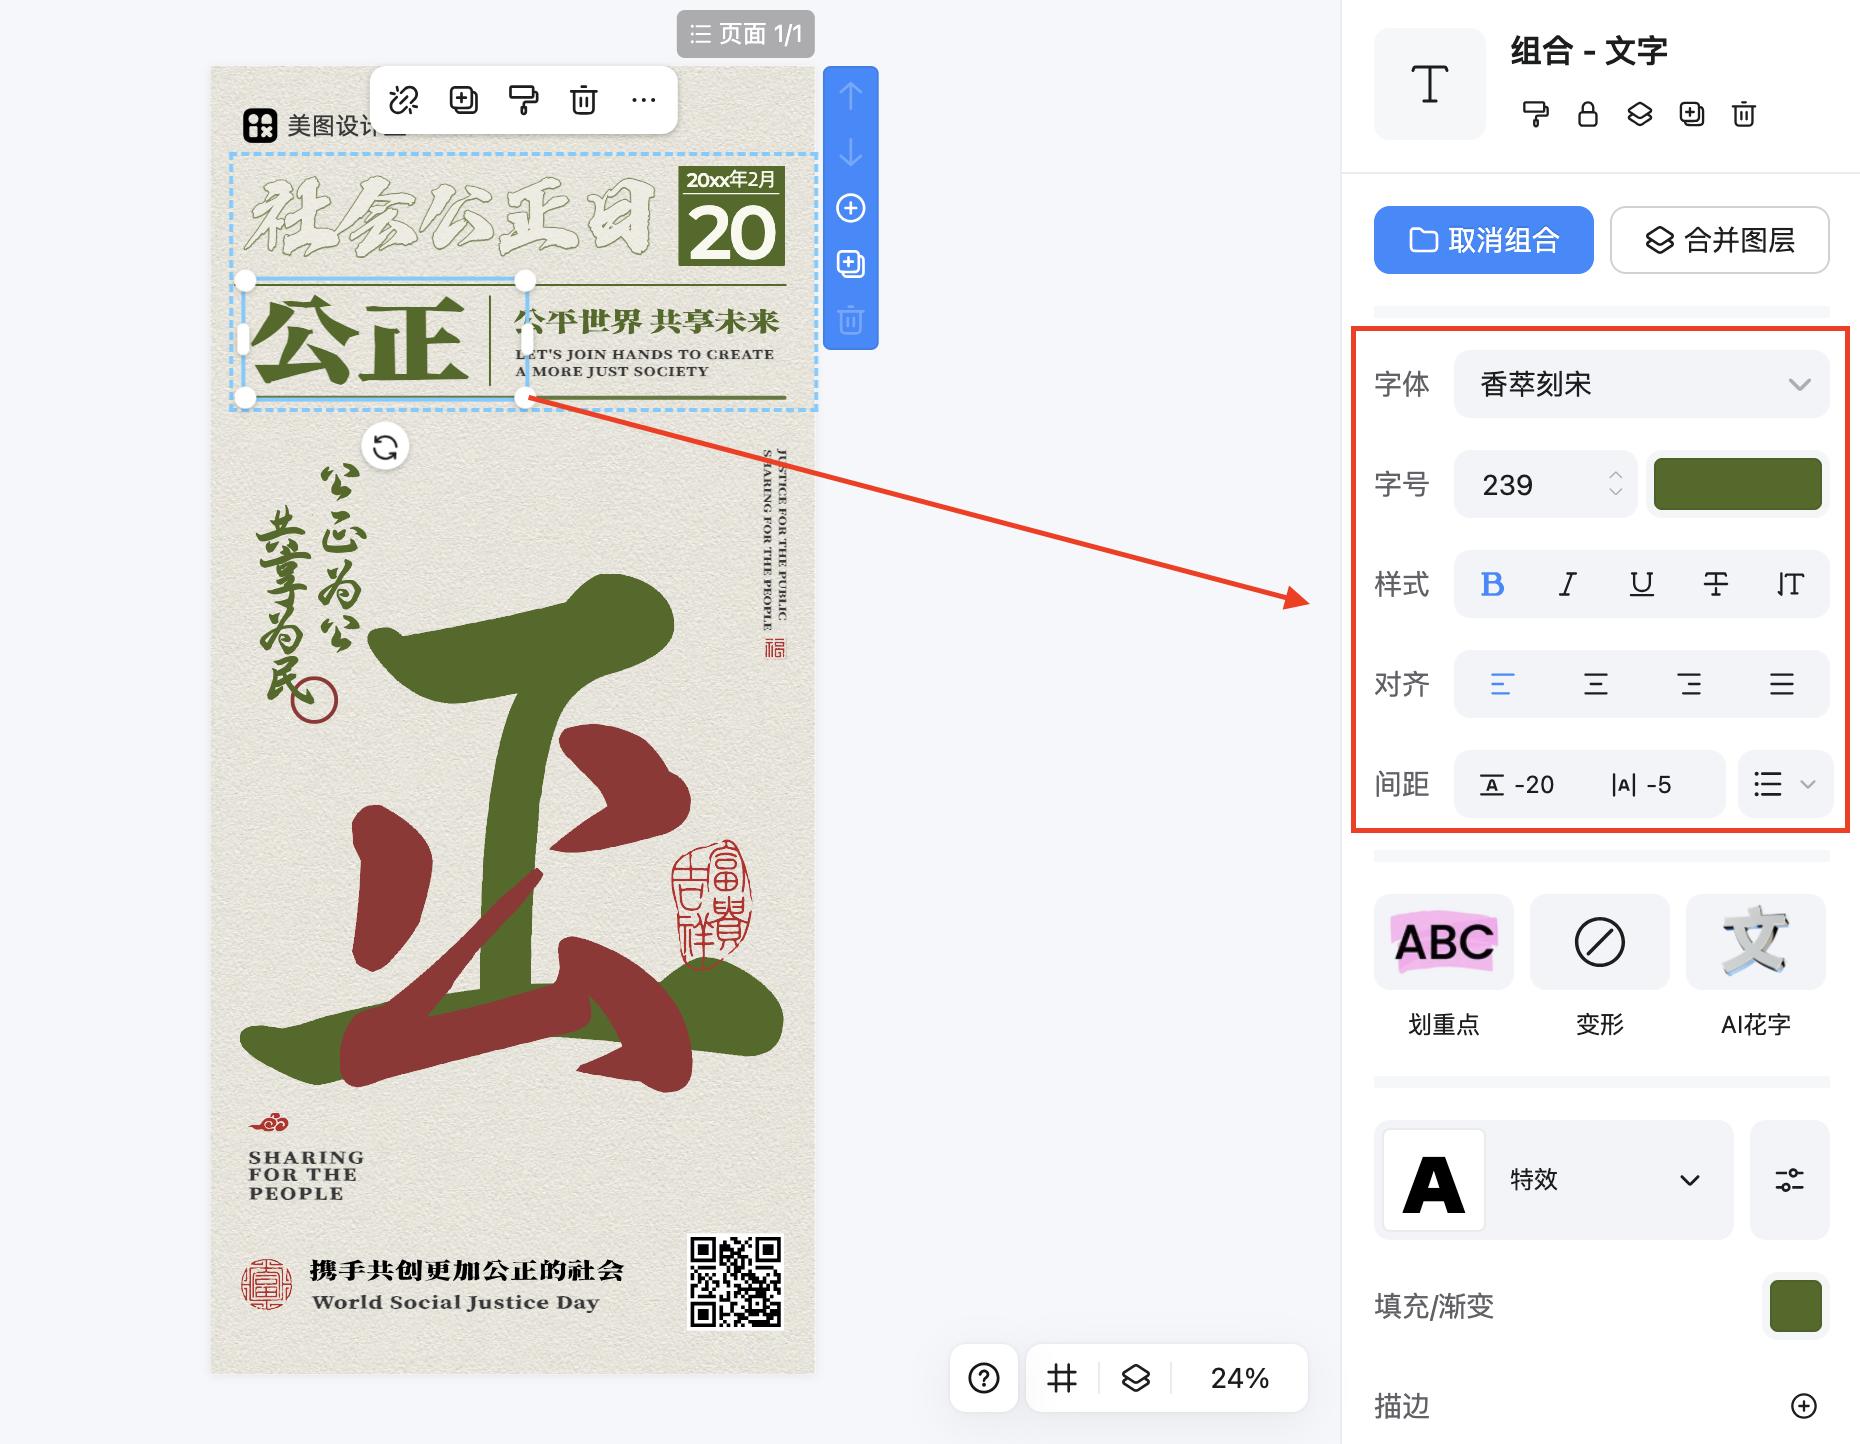Select the unlink icon in the floating toolbar
The width and height of the screenshot is (1860, 1444).
[404, 100]
